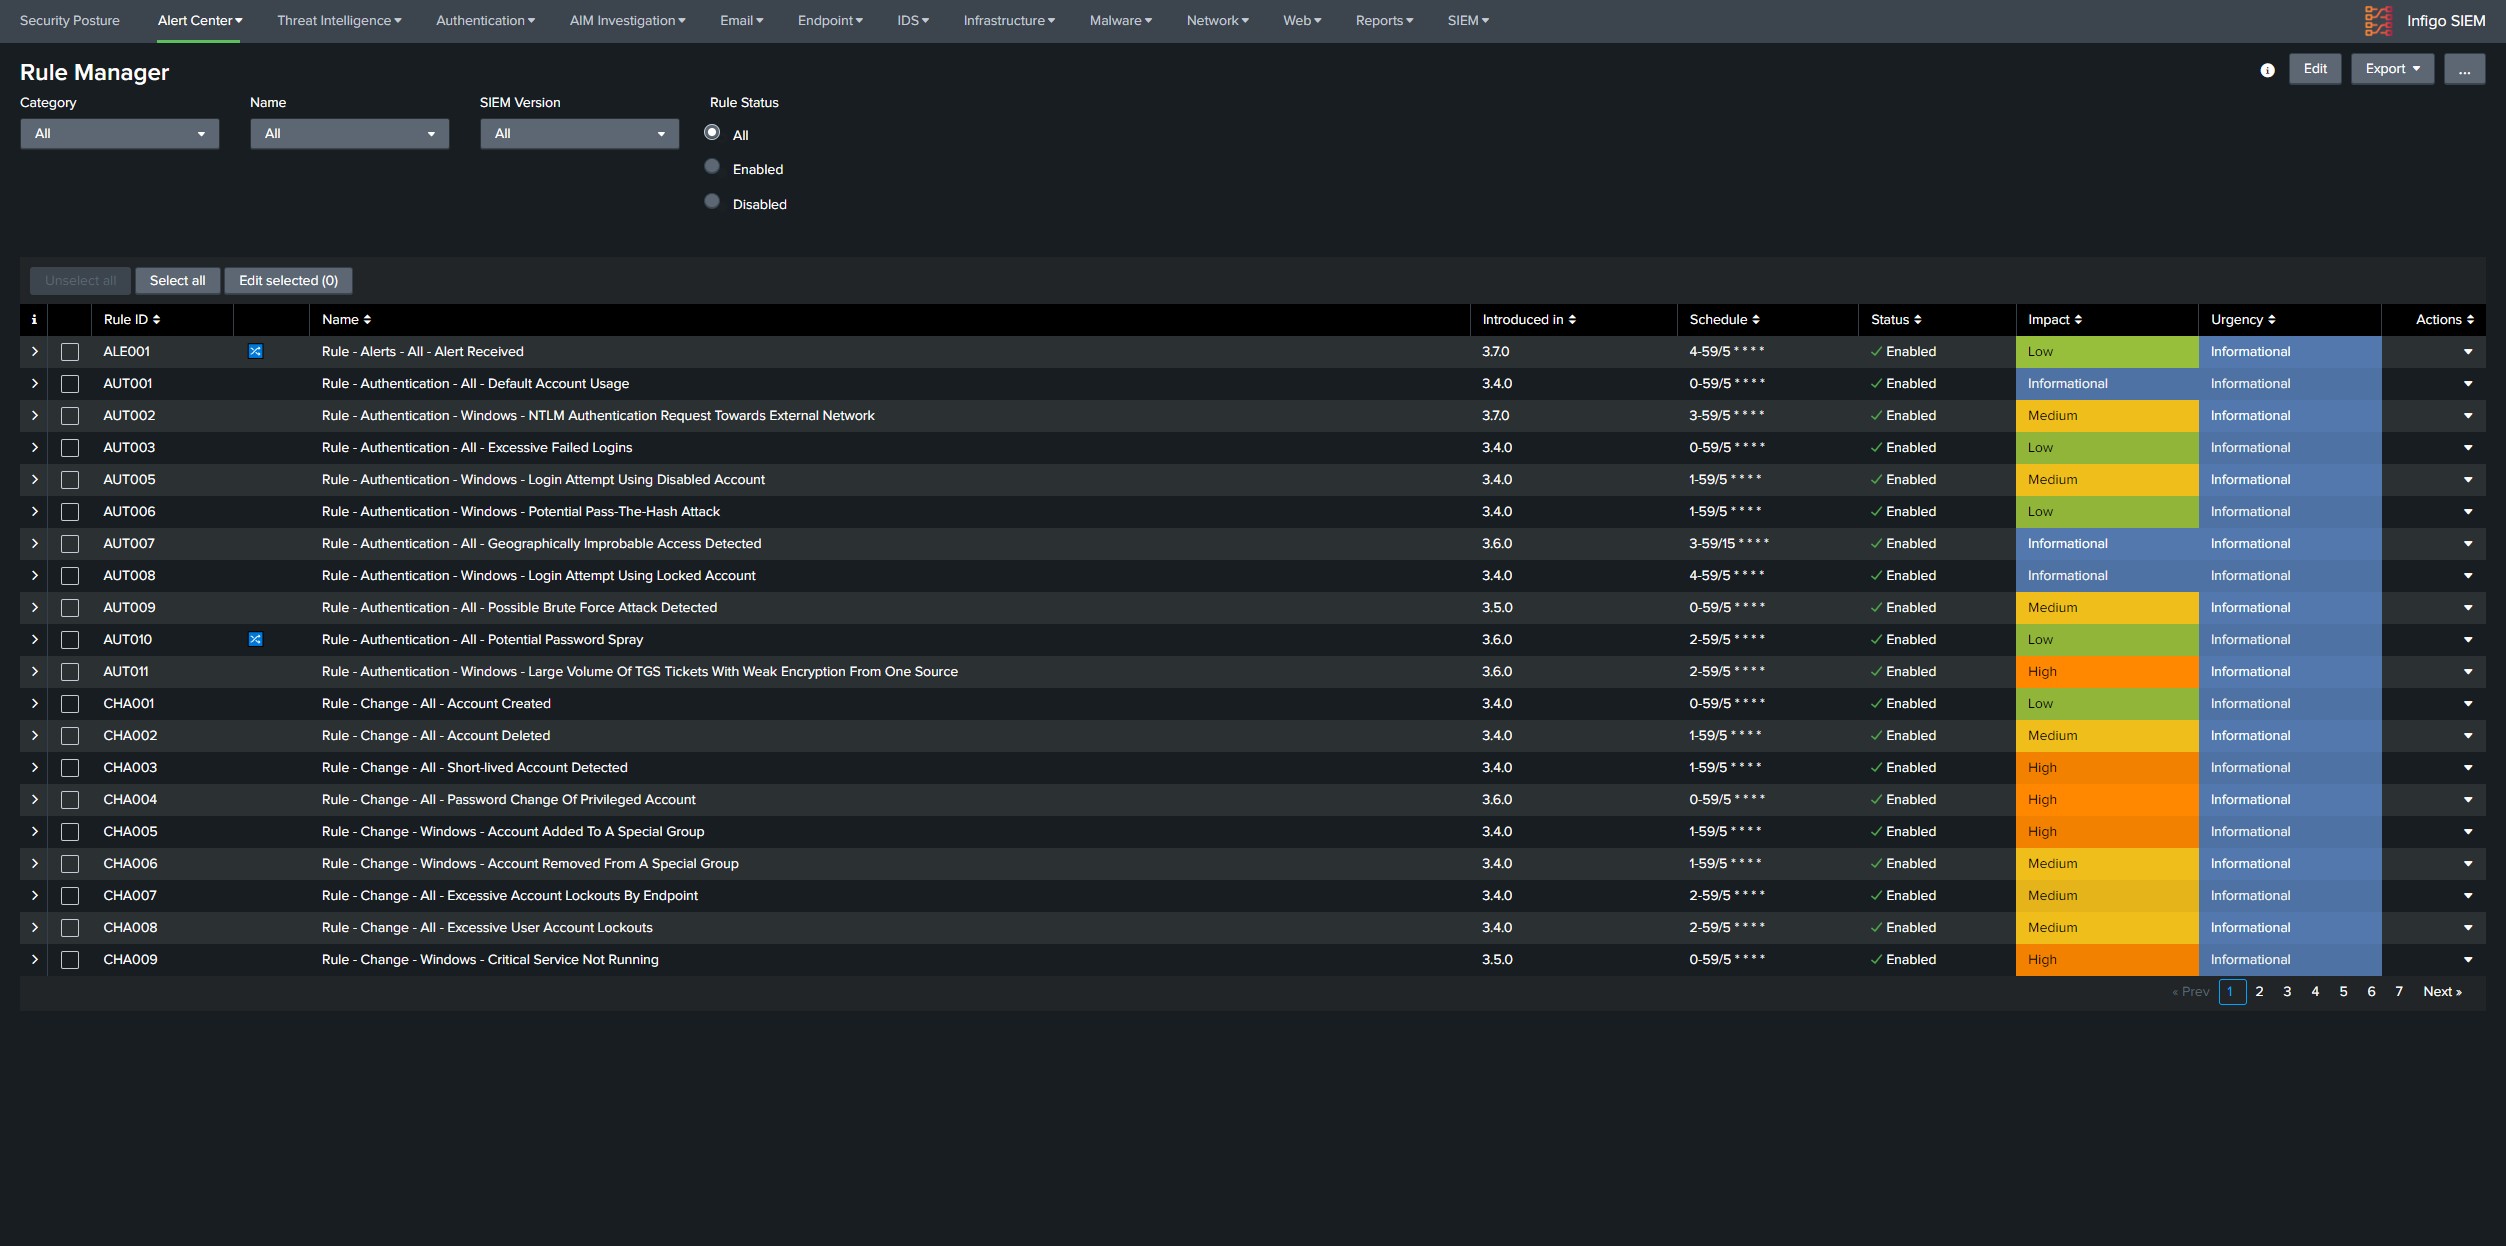
Task: Open the more options ellipsis button
Action: (x=2464, y=69)
